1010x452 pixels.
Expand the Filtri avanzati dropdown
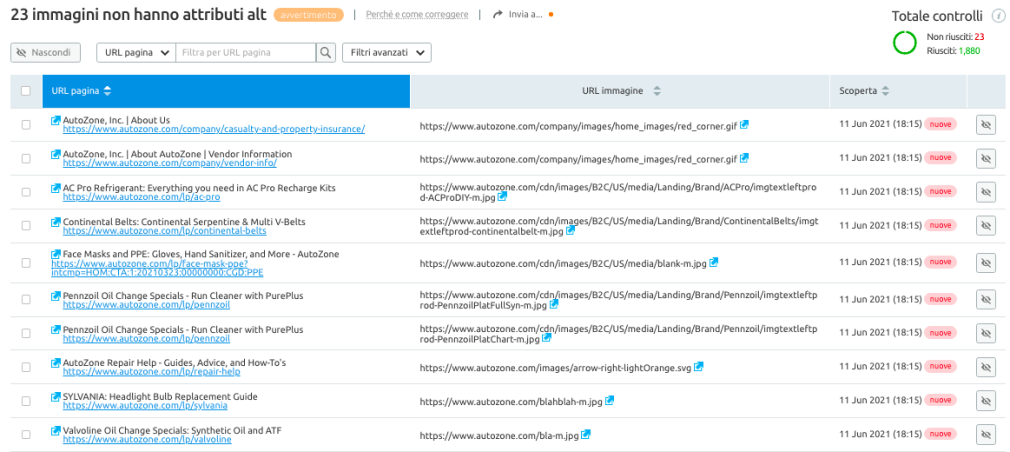tap(386, 53)
